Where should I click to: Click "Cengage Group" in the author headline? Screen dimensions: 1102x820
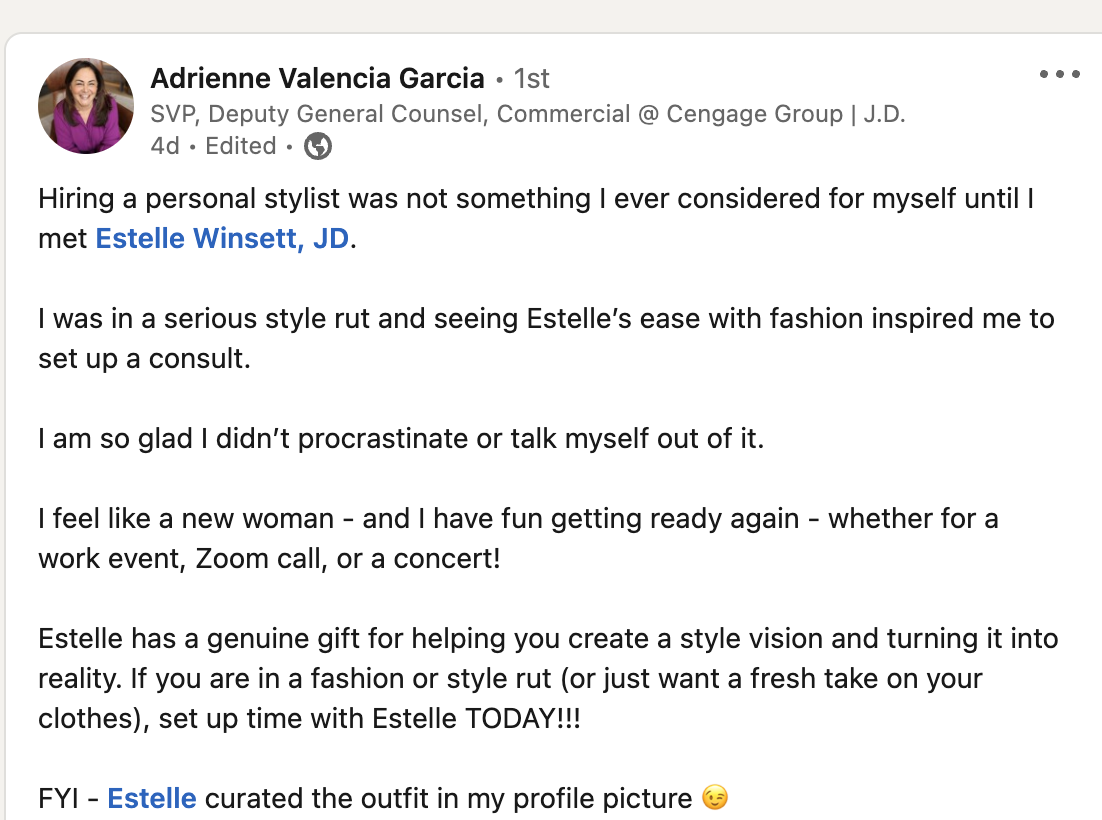click(754, 113)
